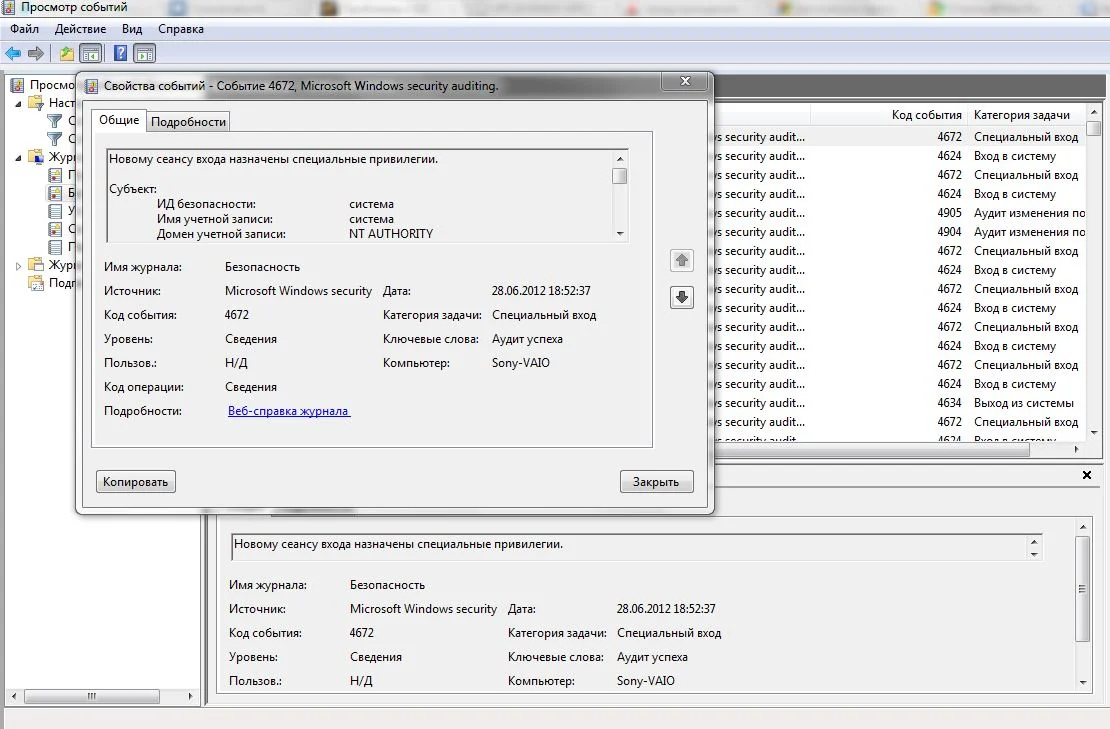This screenshot has height=729, width=1110.
Task: Click the System log icon labeled С under Журналы
Action: [55, 229]
